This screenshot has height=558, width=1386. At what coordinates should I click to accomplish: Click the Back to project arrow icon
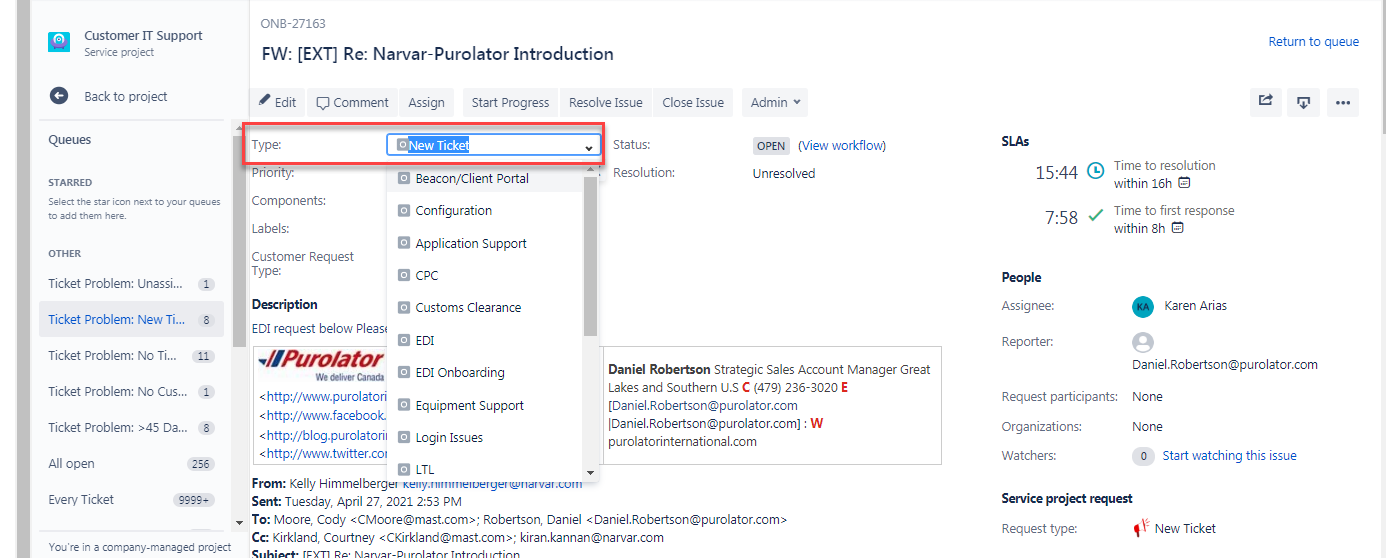(59, 96)
